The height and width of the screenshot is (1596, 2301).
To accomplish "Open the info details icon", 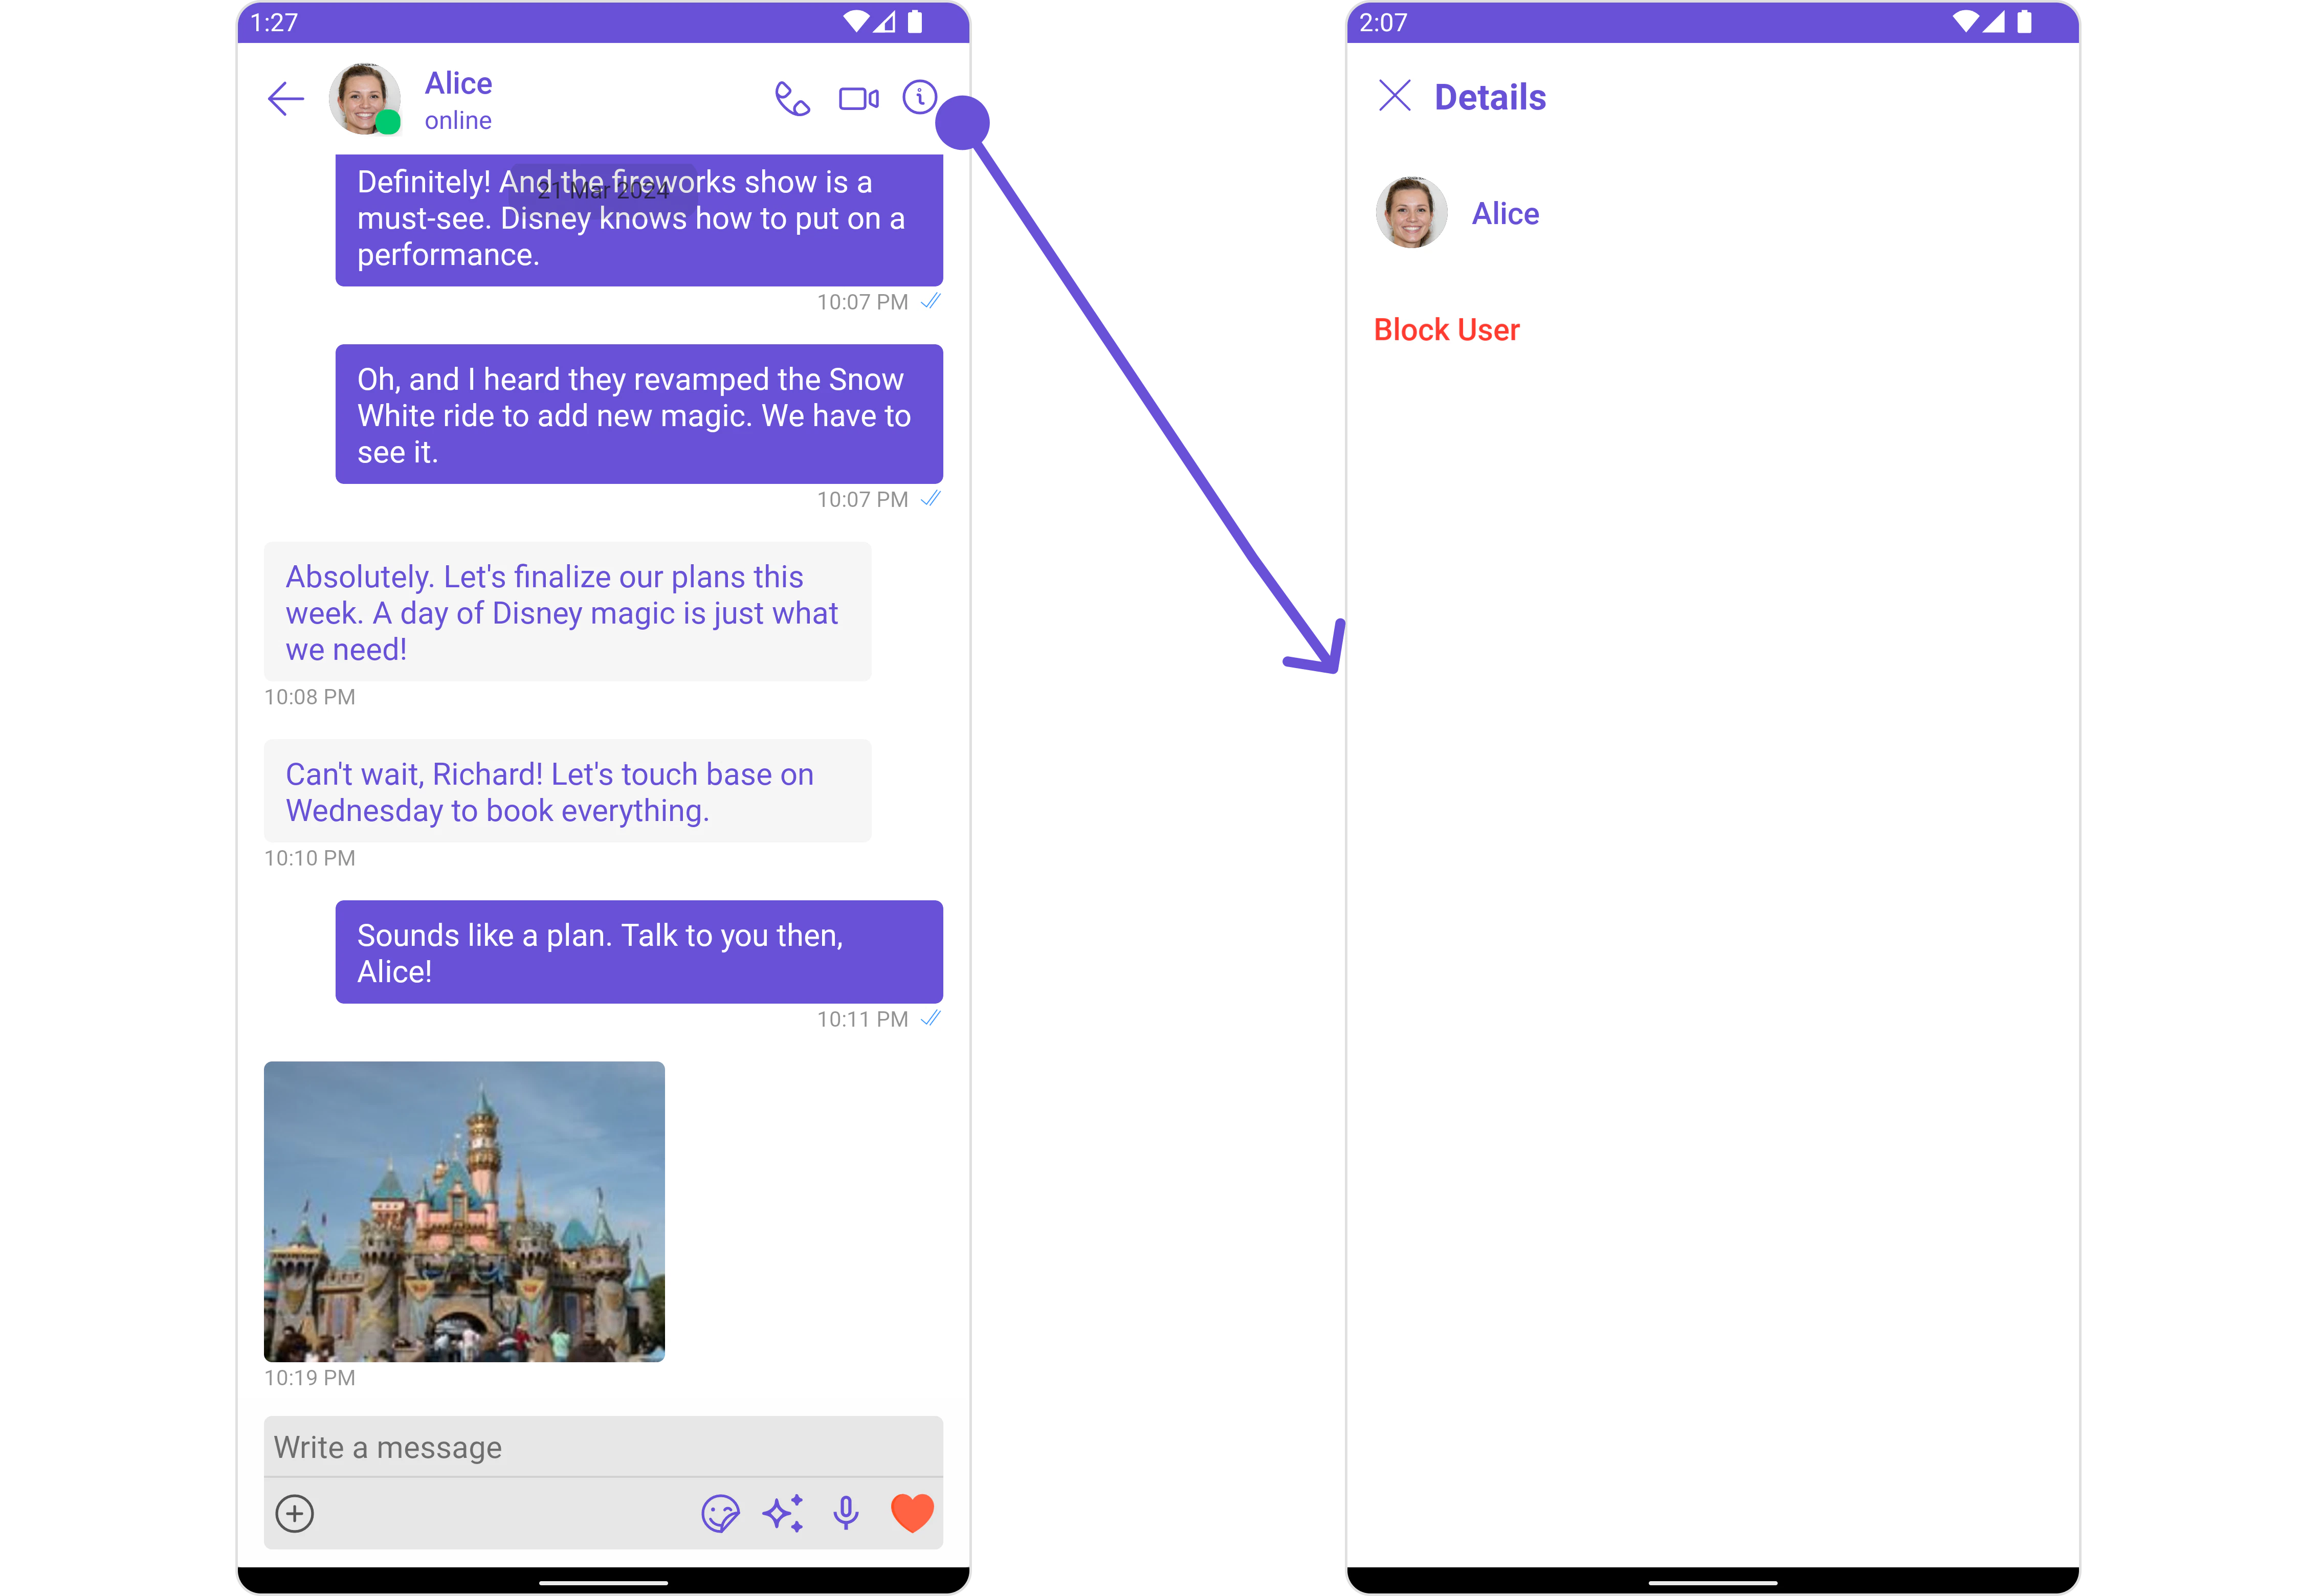I will (x=919, y=97).
